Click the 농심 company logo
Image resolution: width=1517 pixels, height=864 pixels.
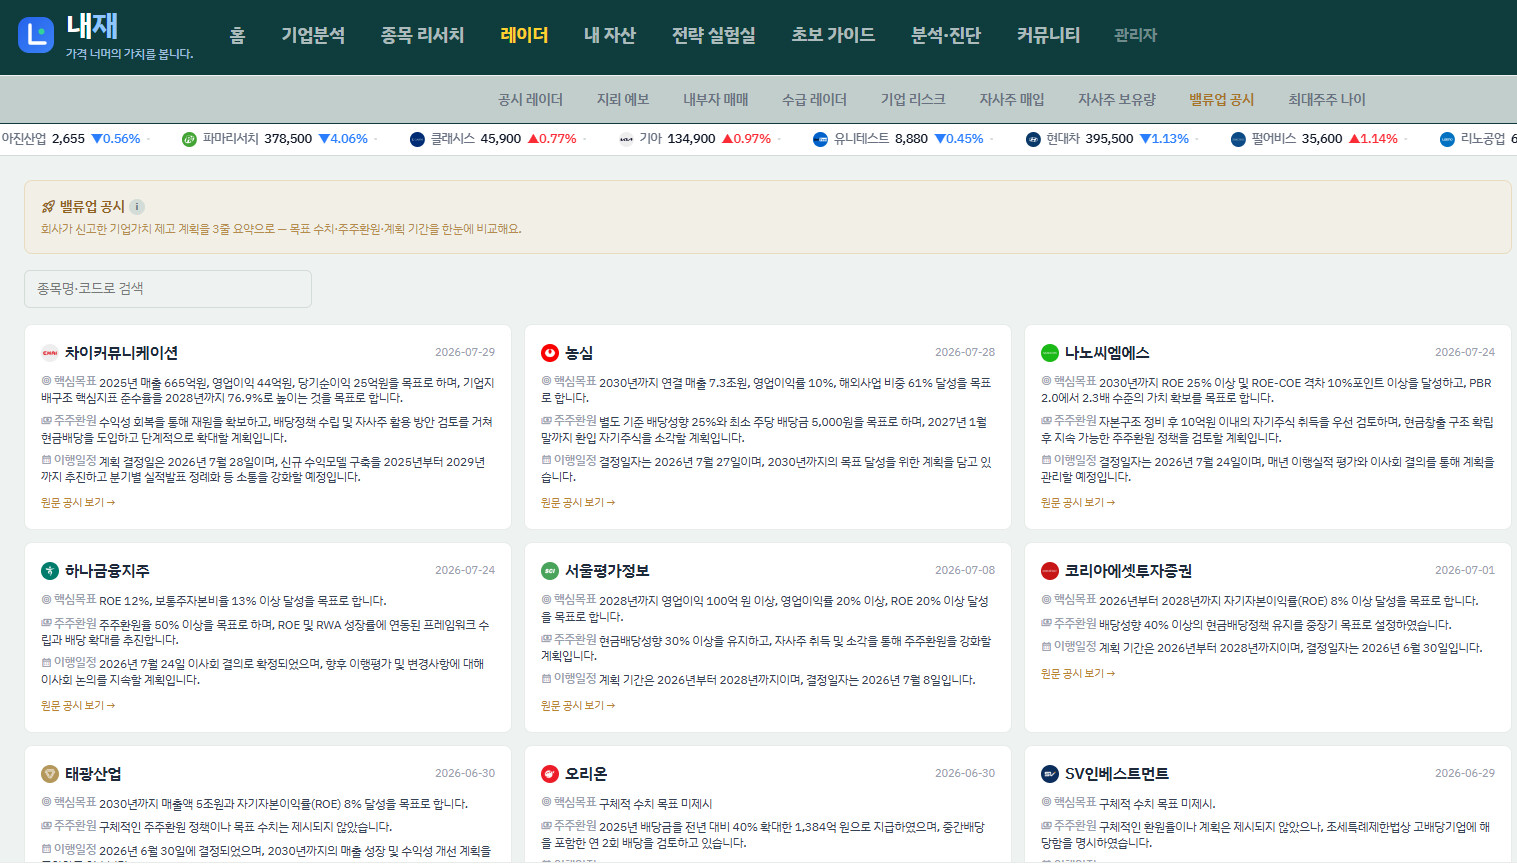click(x=550, y=353)
